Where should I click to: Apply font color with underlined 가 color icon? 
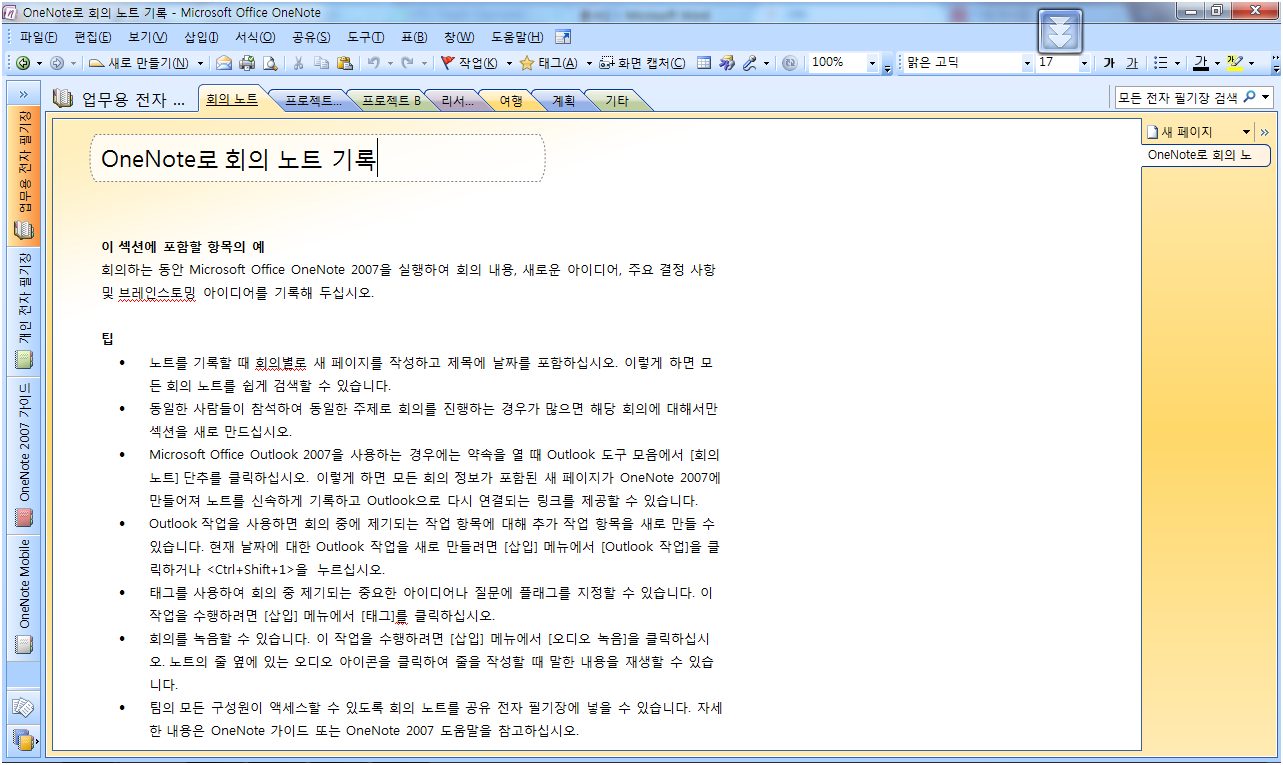[1200, 63]
